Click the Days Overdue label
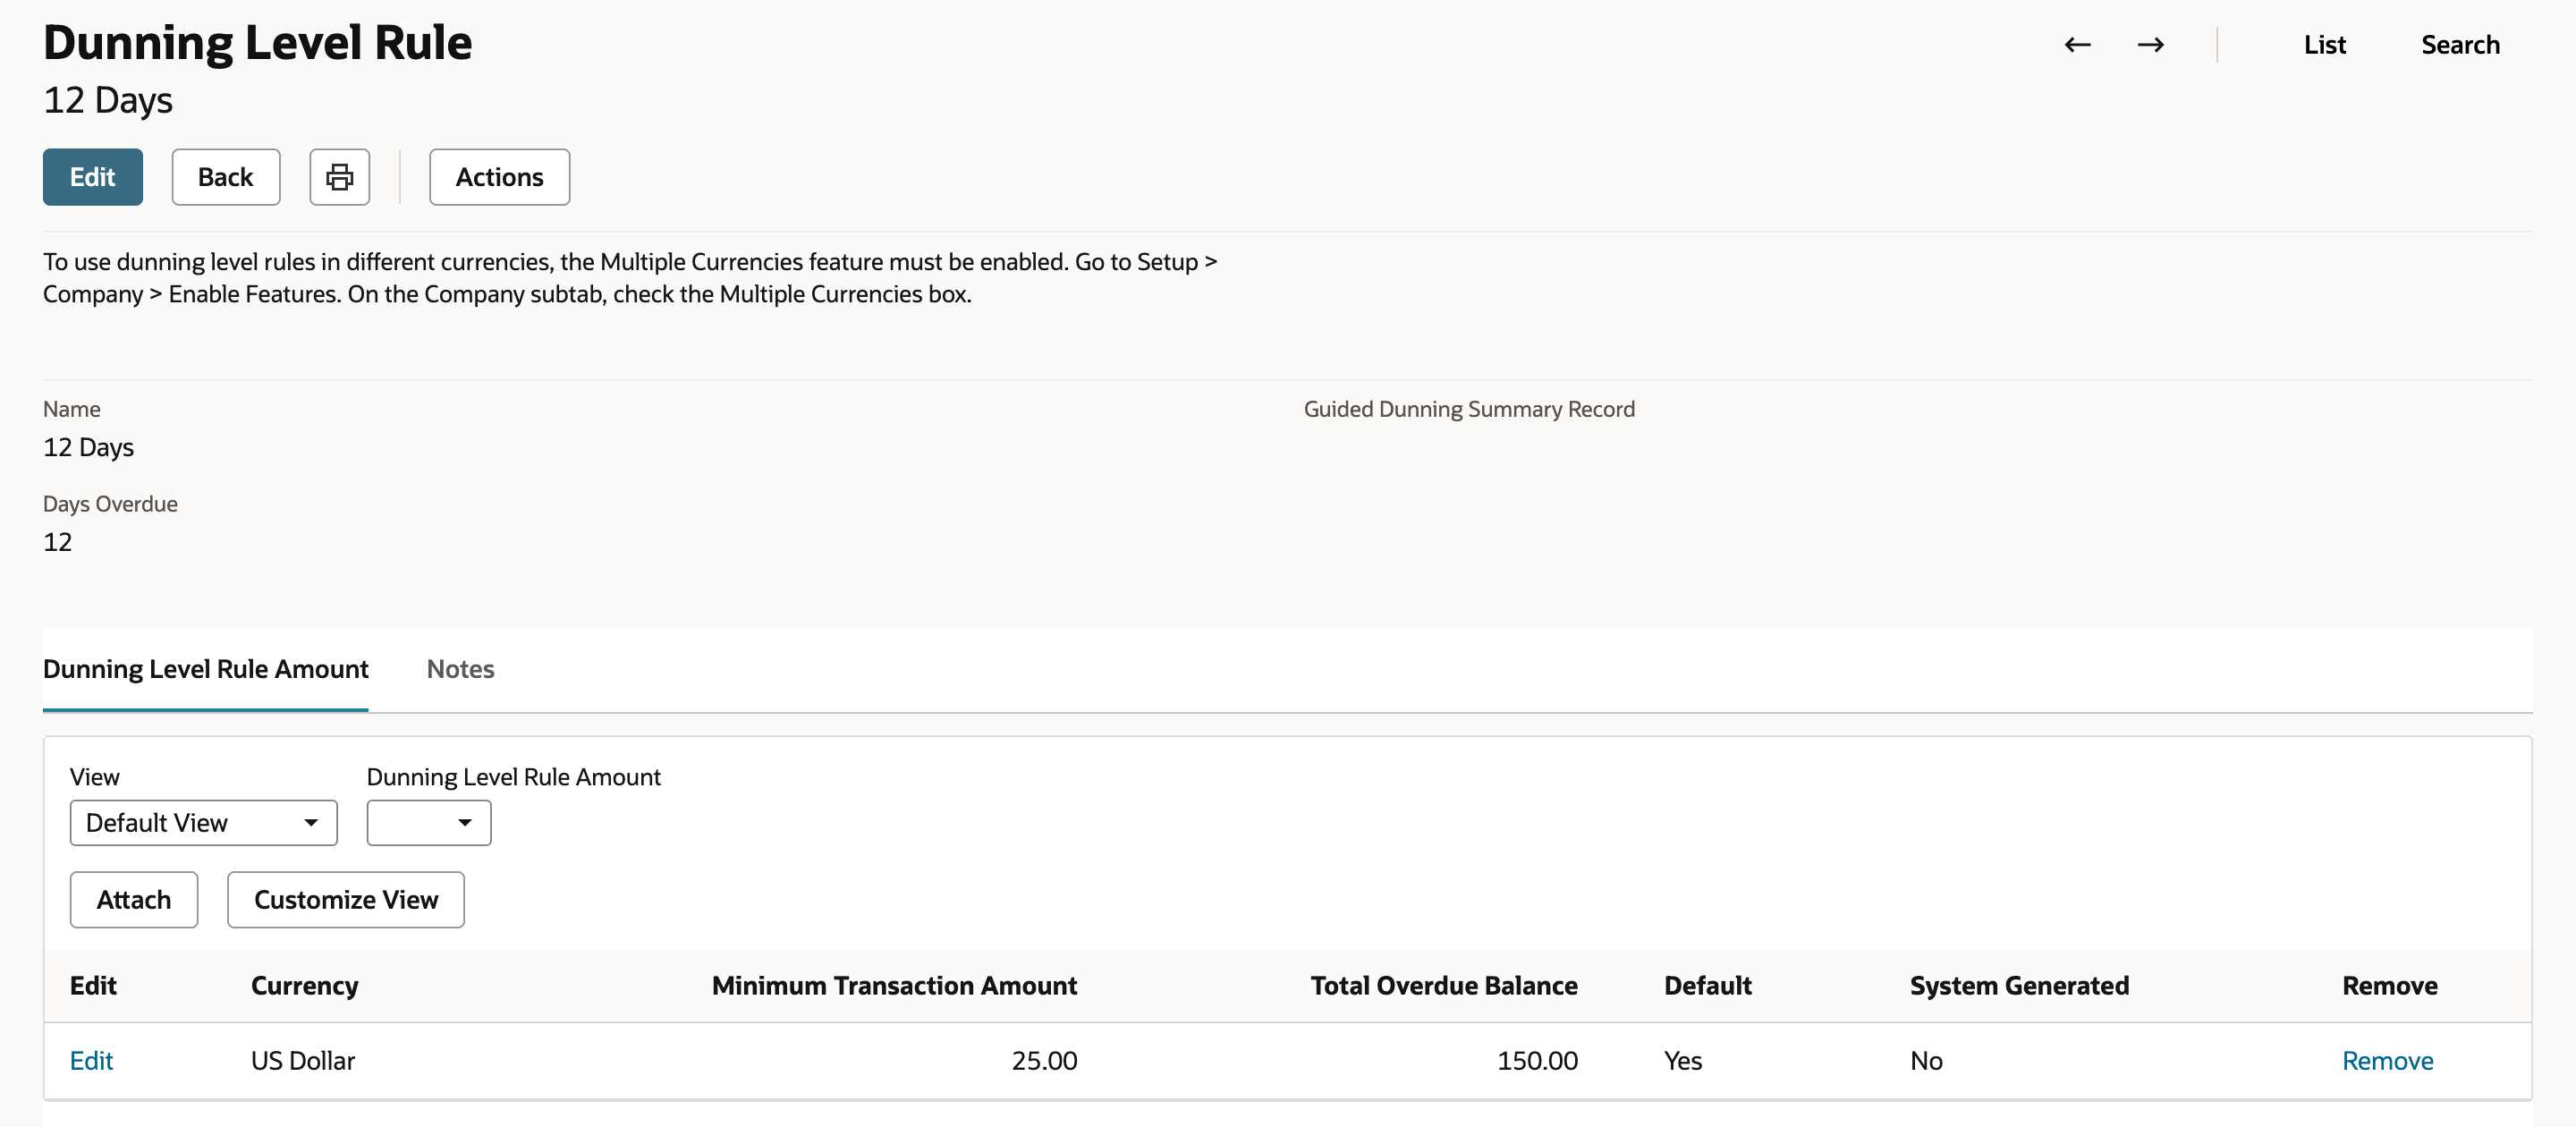This screenshot has width=2576, height=1127. [x=110, y=504]
